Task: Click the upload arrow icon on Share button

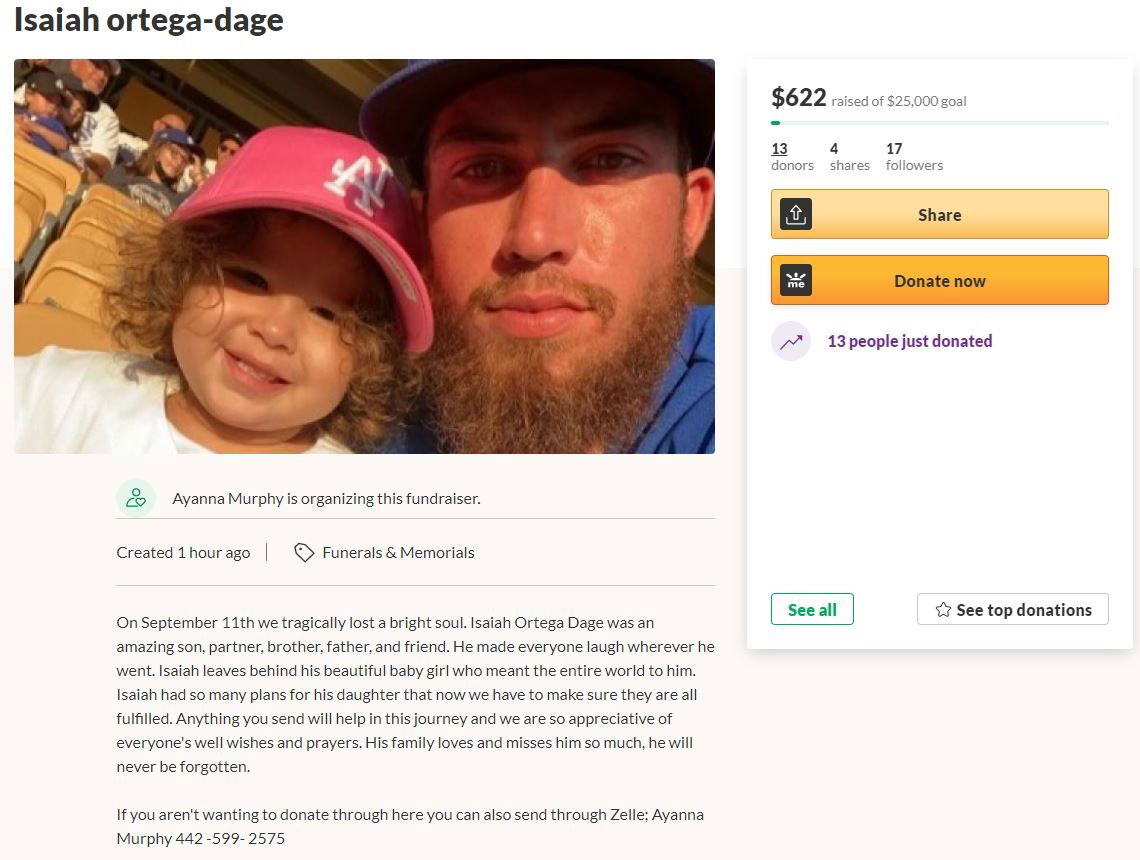Action: (796, 215)
